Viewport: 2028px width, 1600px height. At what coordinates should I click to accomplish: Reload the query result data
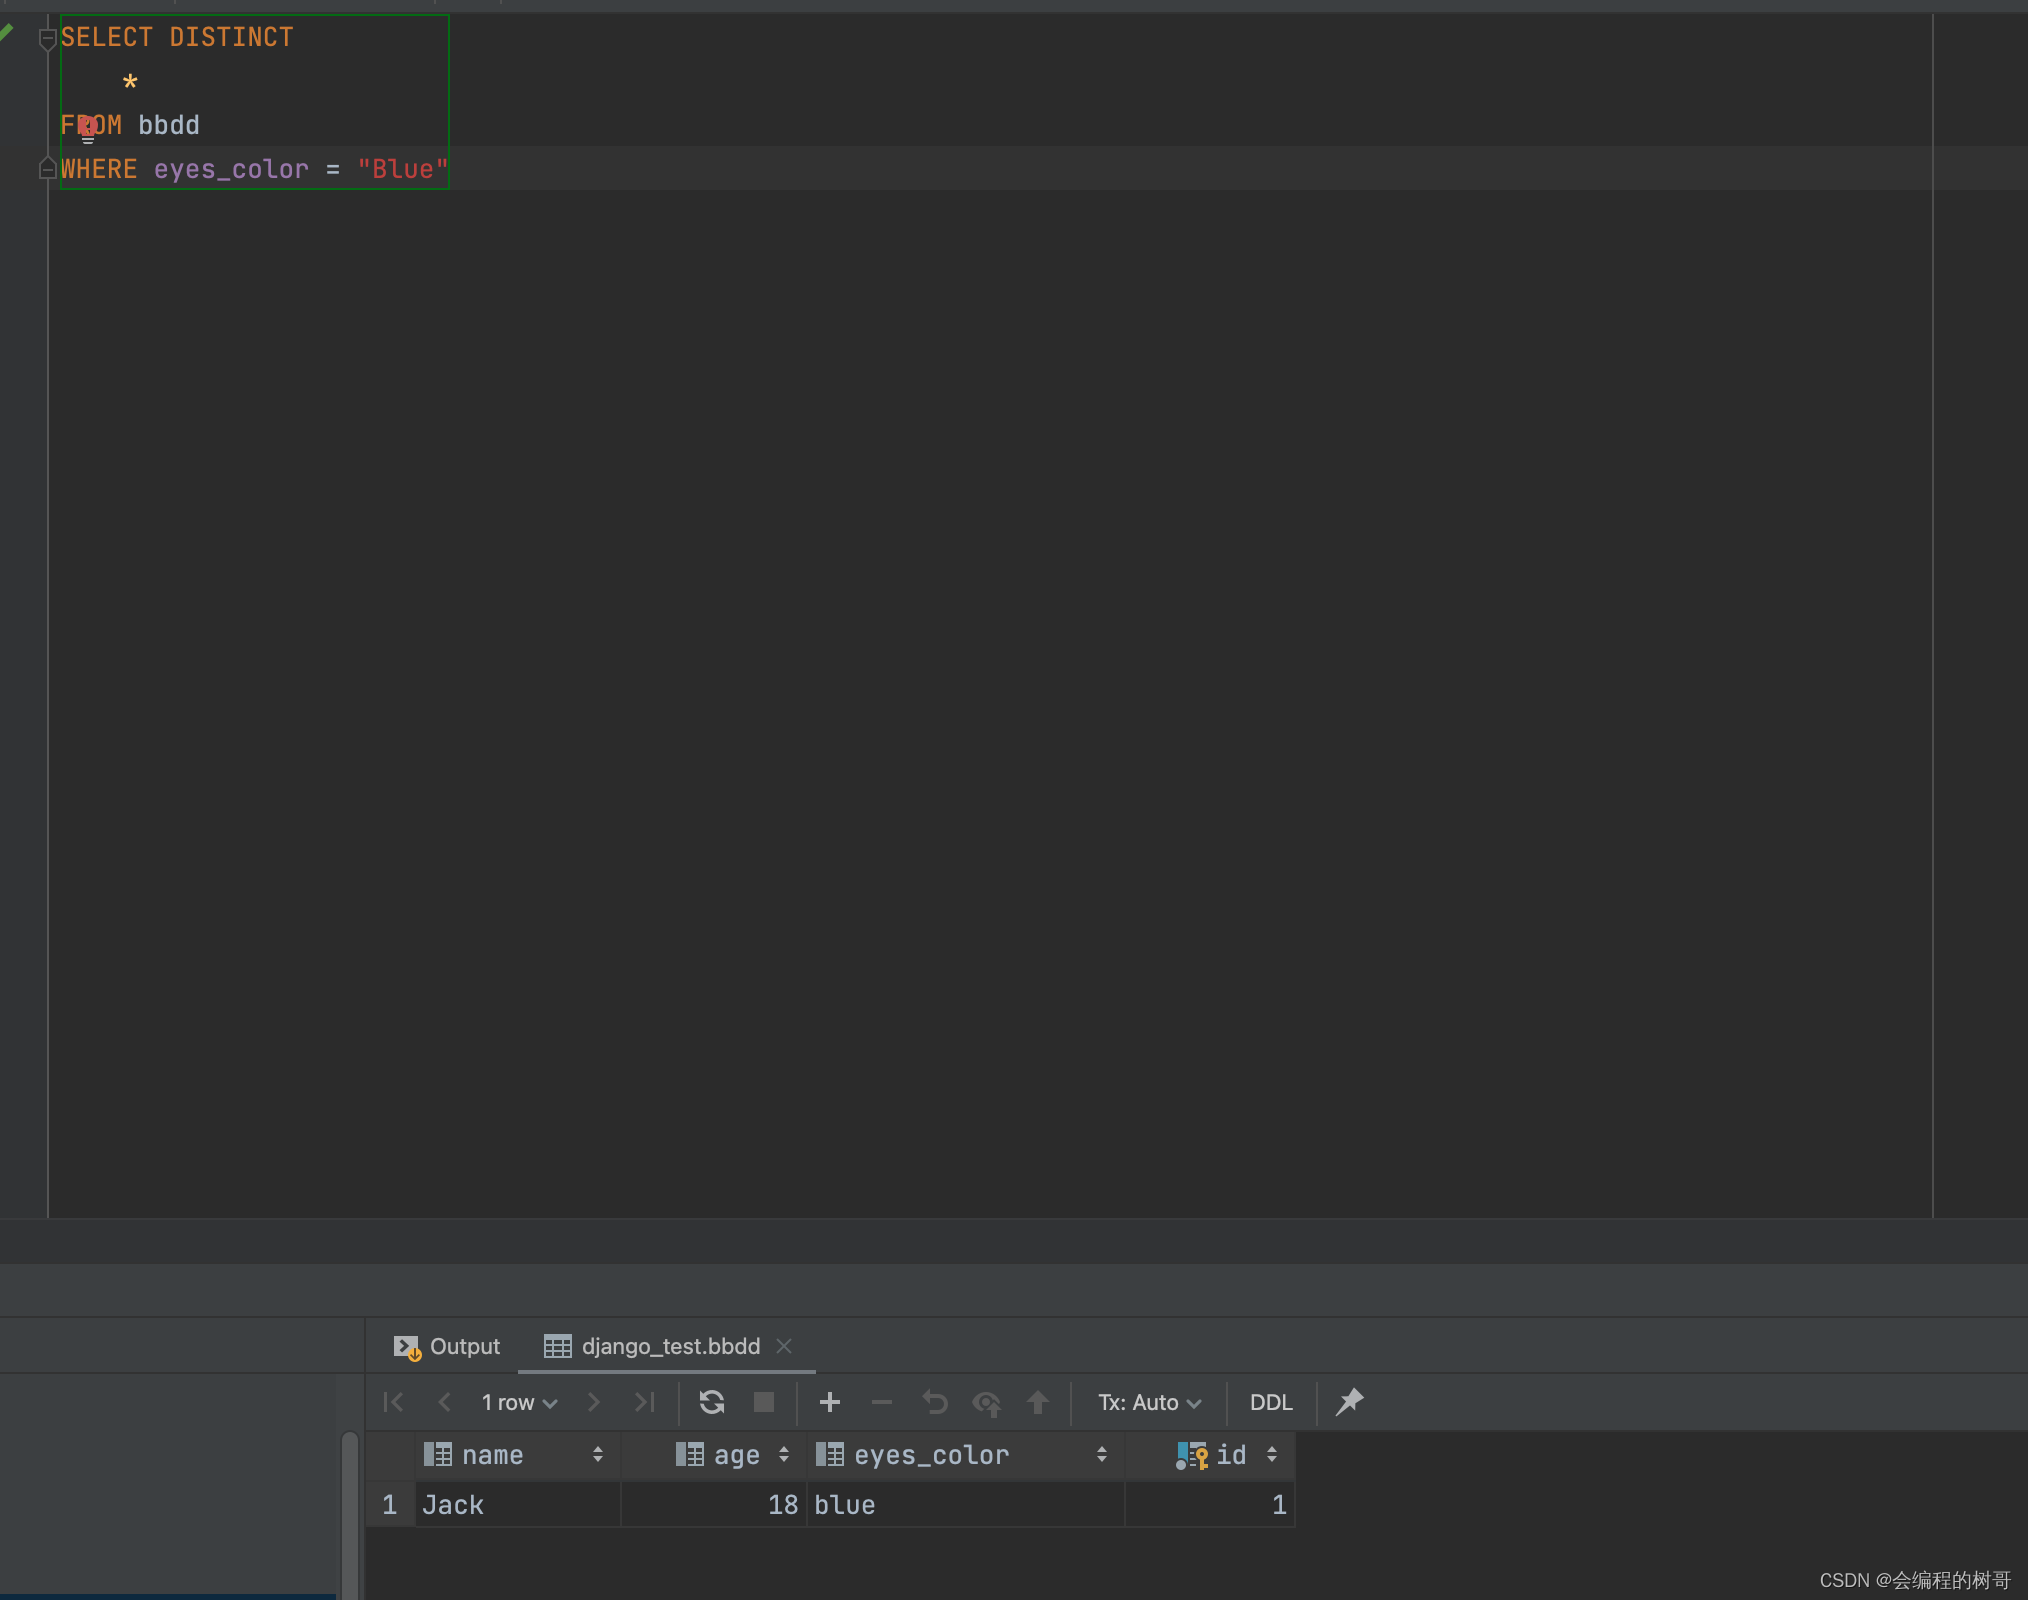pos(712,1402)
